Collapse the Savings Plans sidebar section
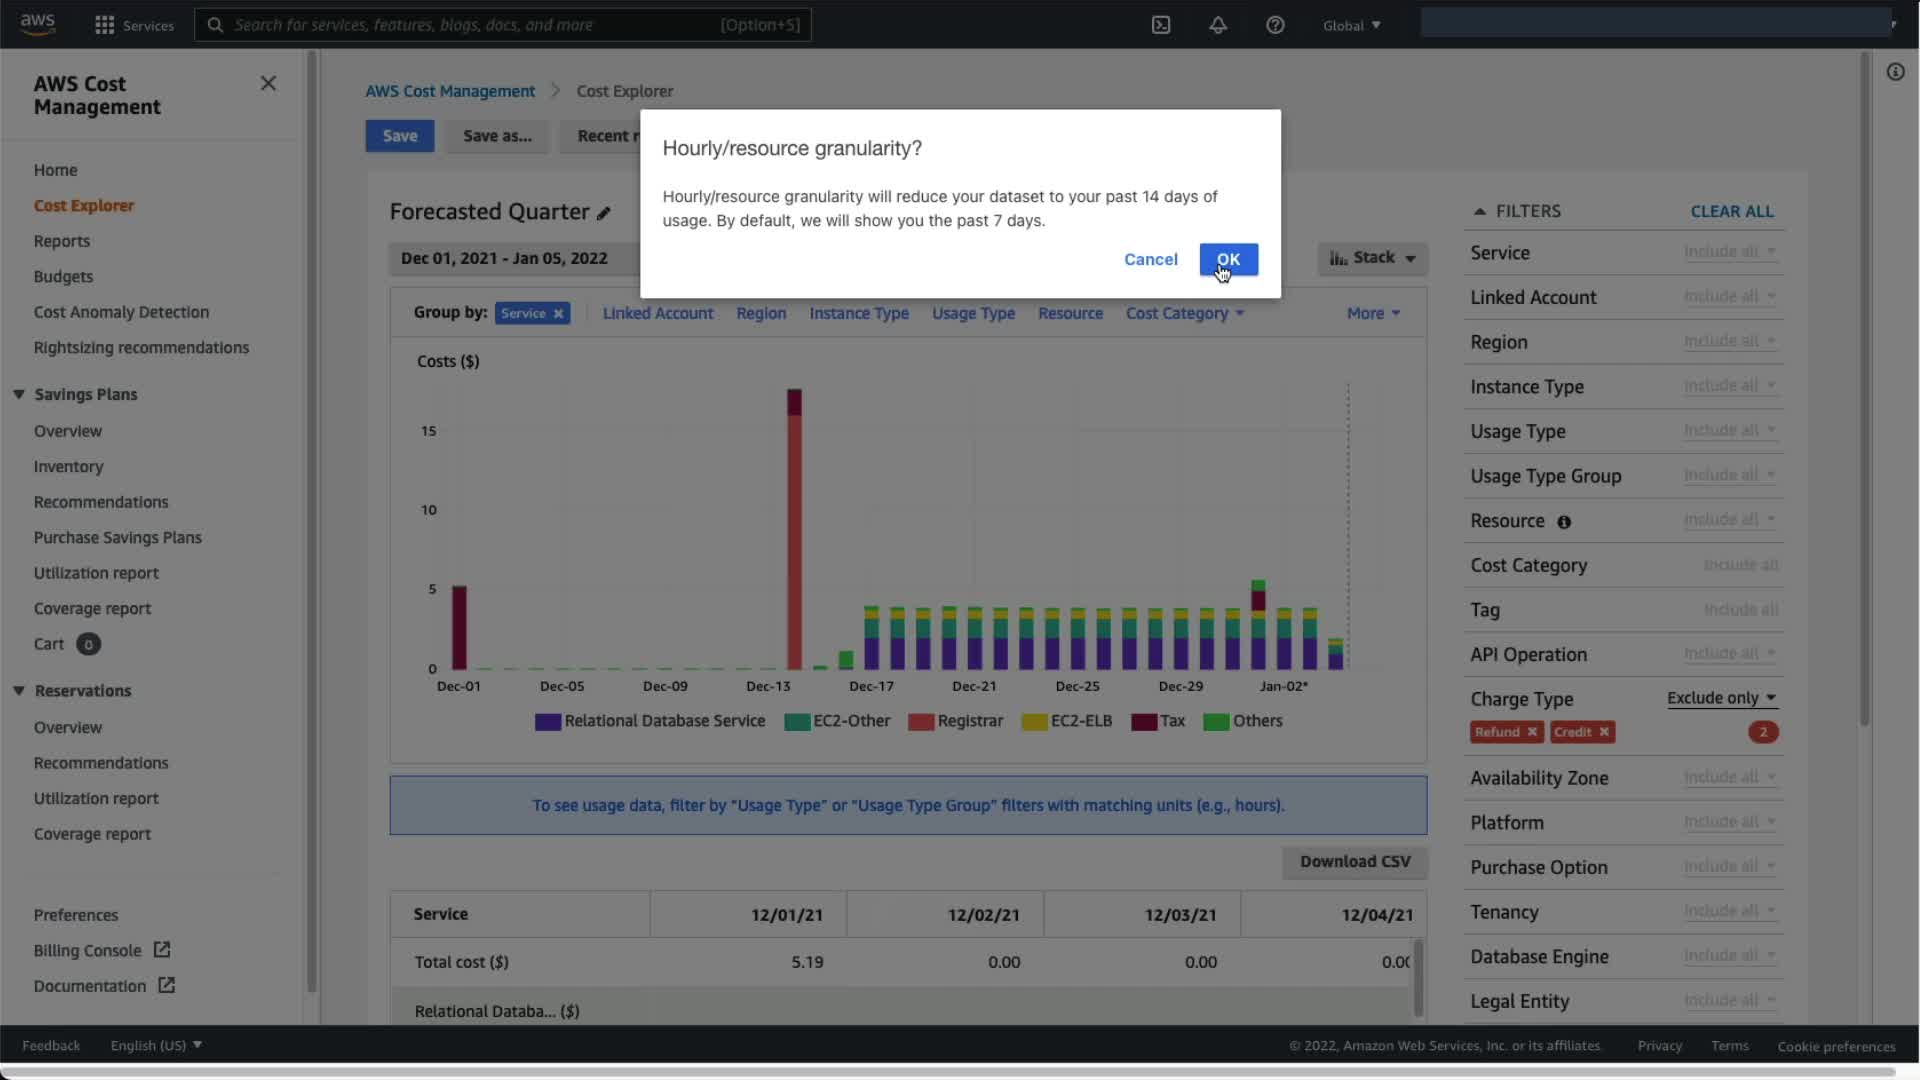Viewport: 1920px width, 1080px height. (19, 394)
